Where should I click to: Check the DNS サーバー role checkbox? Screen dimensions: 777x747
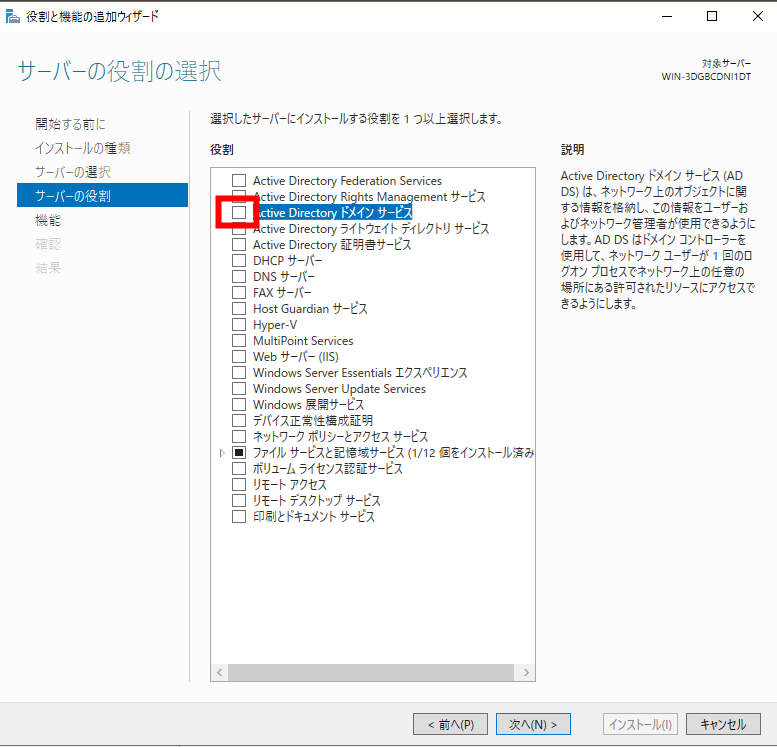pyautogui.click(x=239, y=276)
